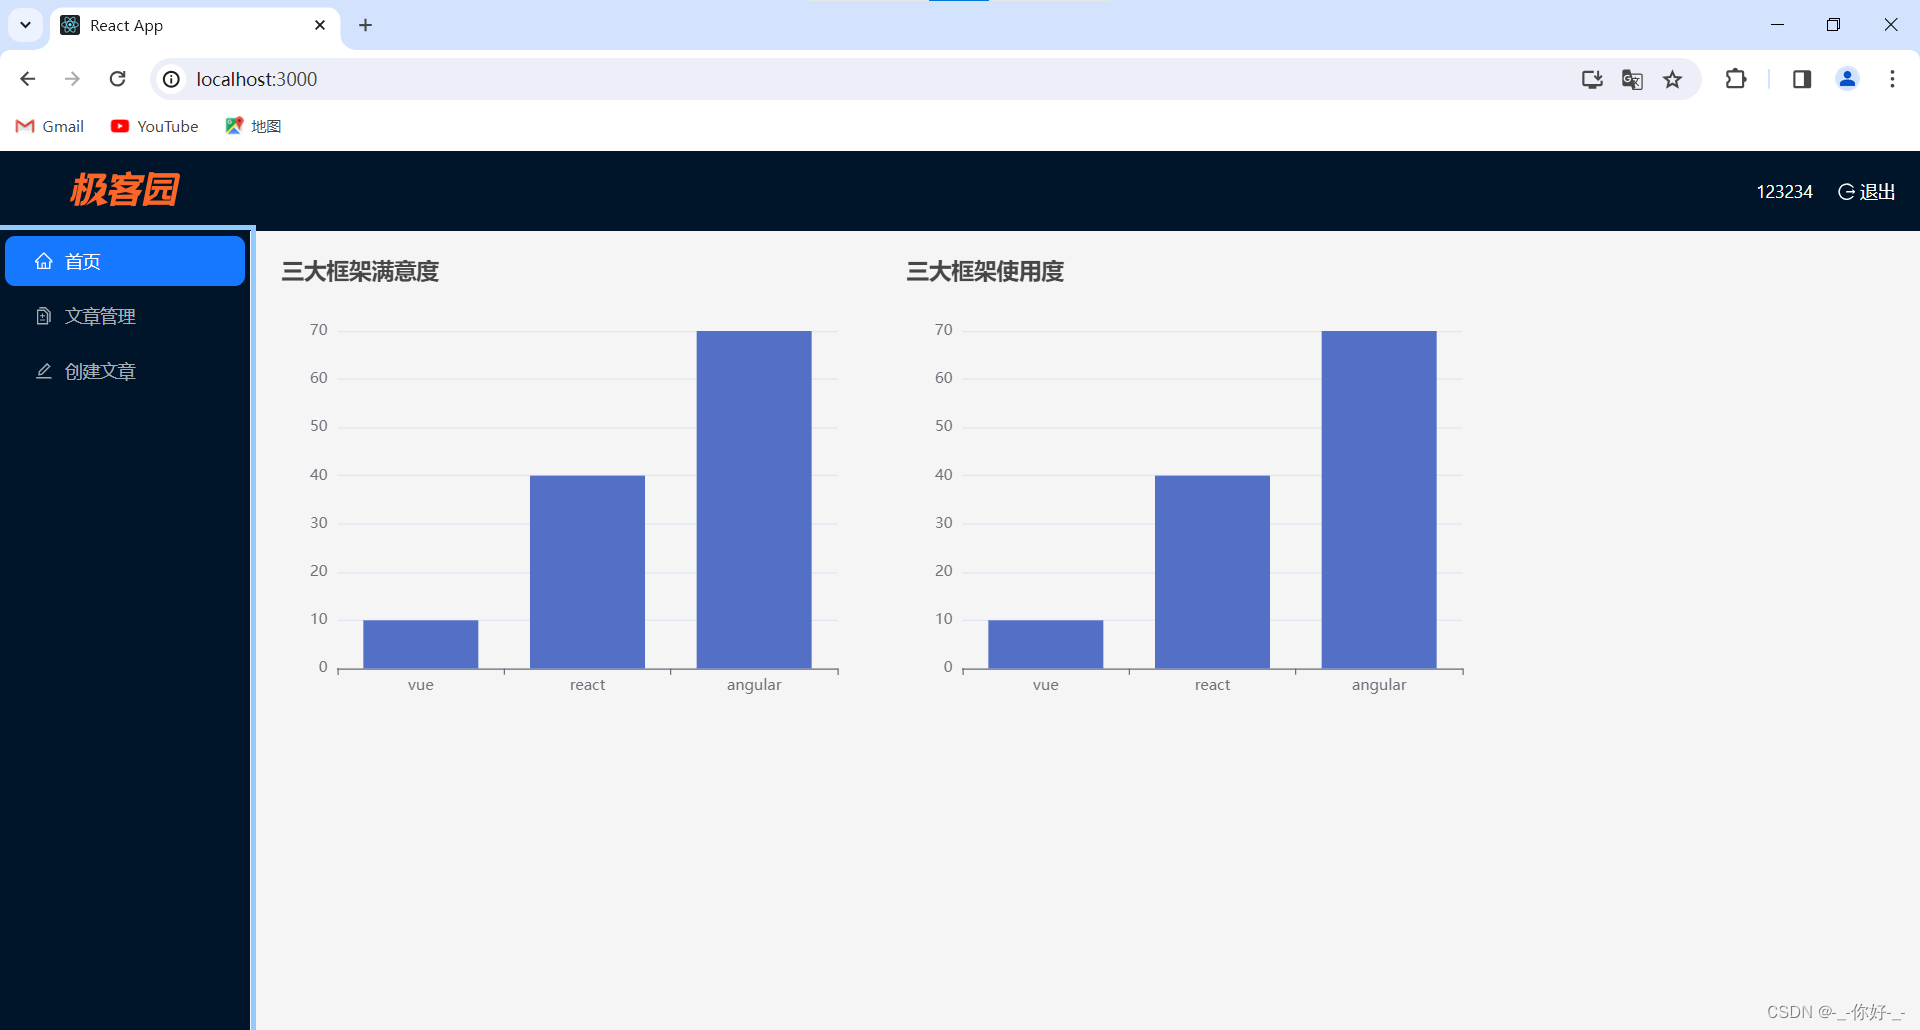
Task: Open the 地图 bookmark
Action: pos(253,126)
